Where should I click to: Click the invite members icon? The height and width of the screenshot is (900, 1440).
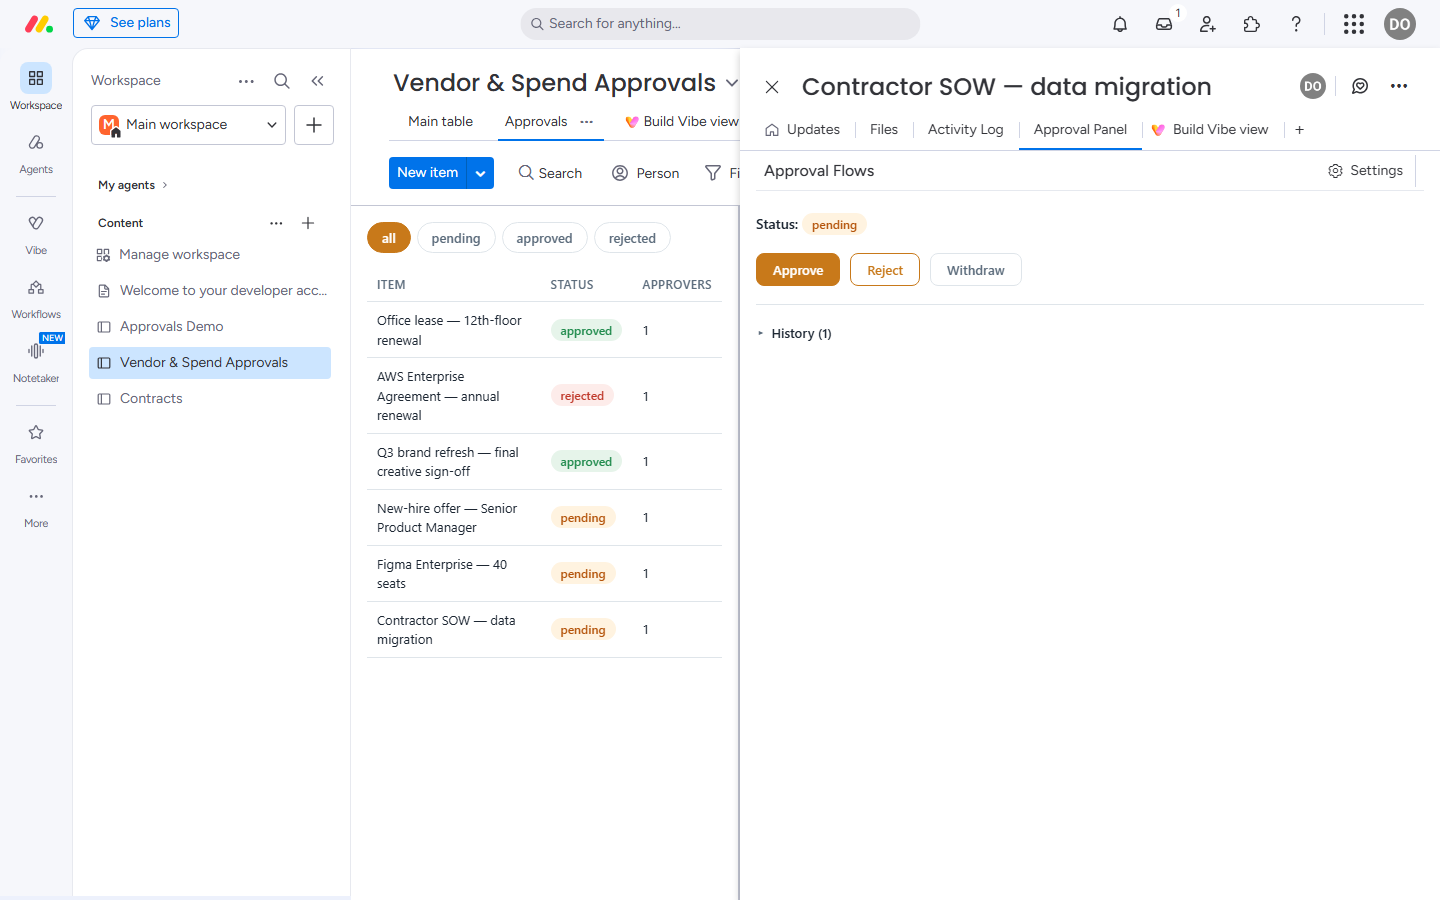click(x=1208, y=24)
